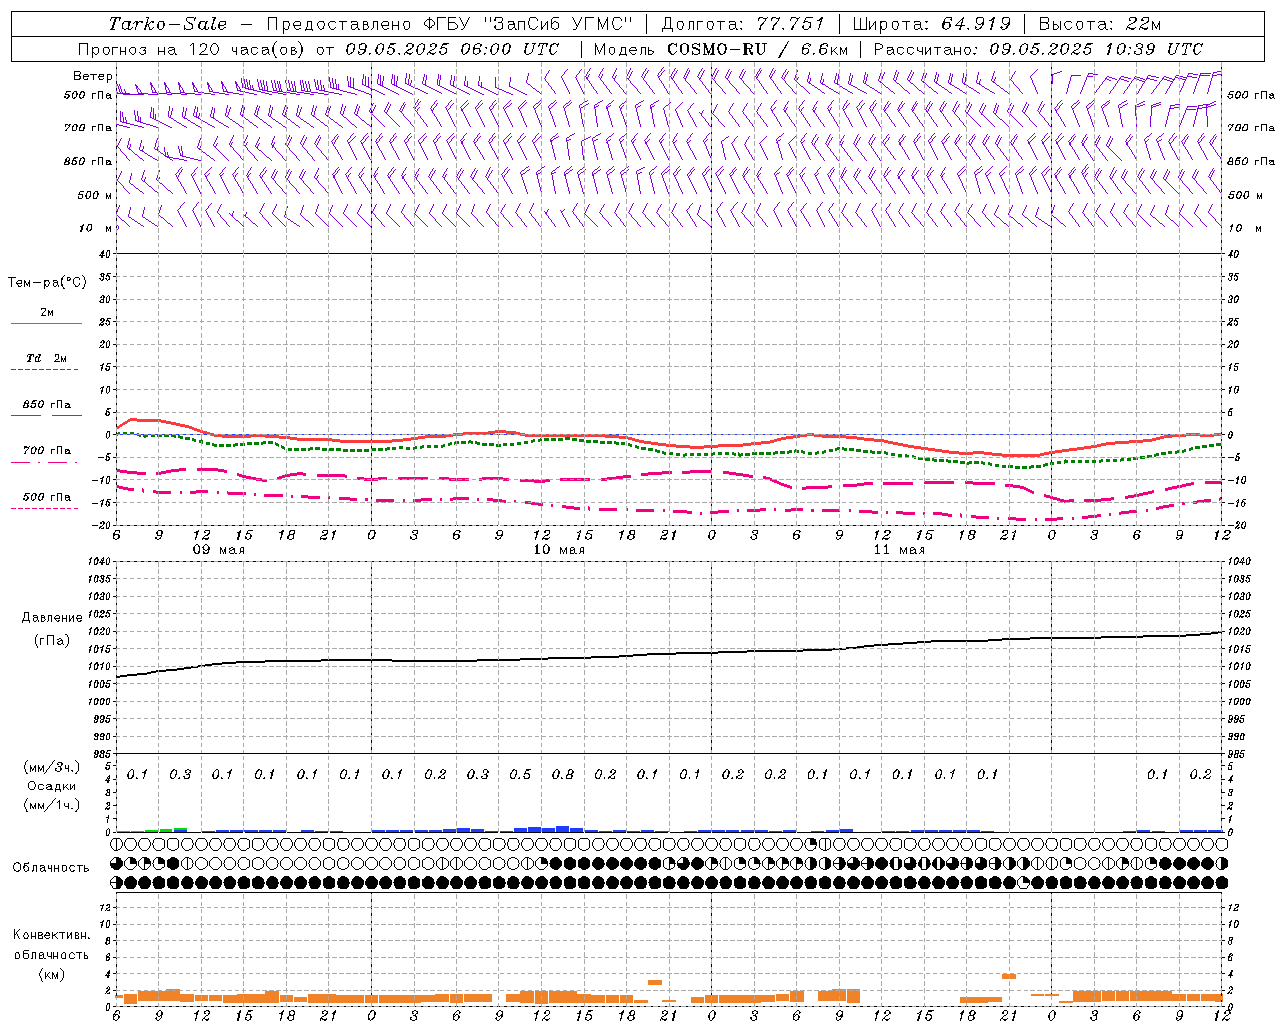Click the (км) unit under convective cloudiness
Screen dimensions: 1280x1024
click(x=51, y=975)
